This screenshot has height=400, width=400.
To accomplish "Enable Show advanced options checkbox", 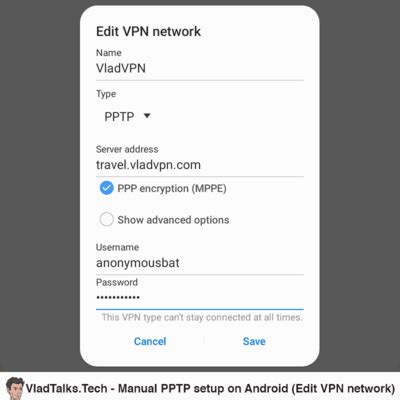I will pyautogui.click(x=107, y=219).
